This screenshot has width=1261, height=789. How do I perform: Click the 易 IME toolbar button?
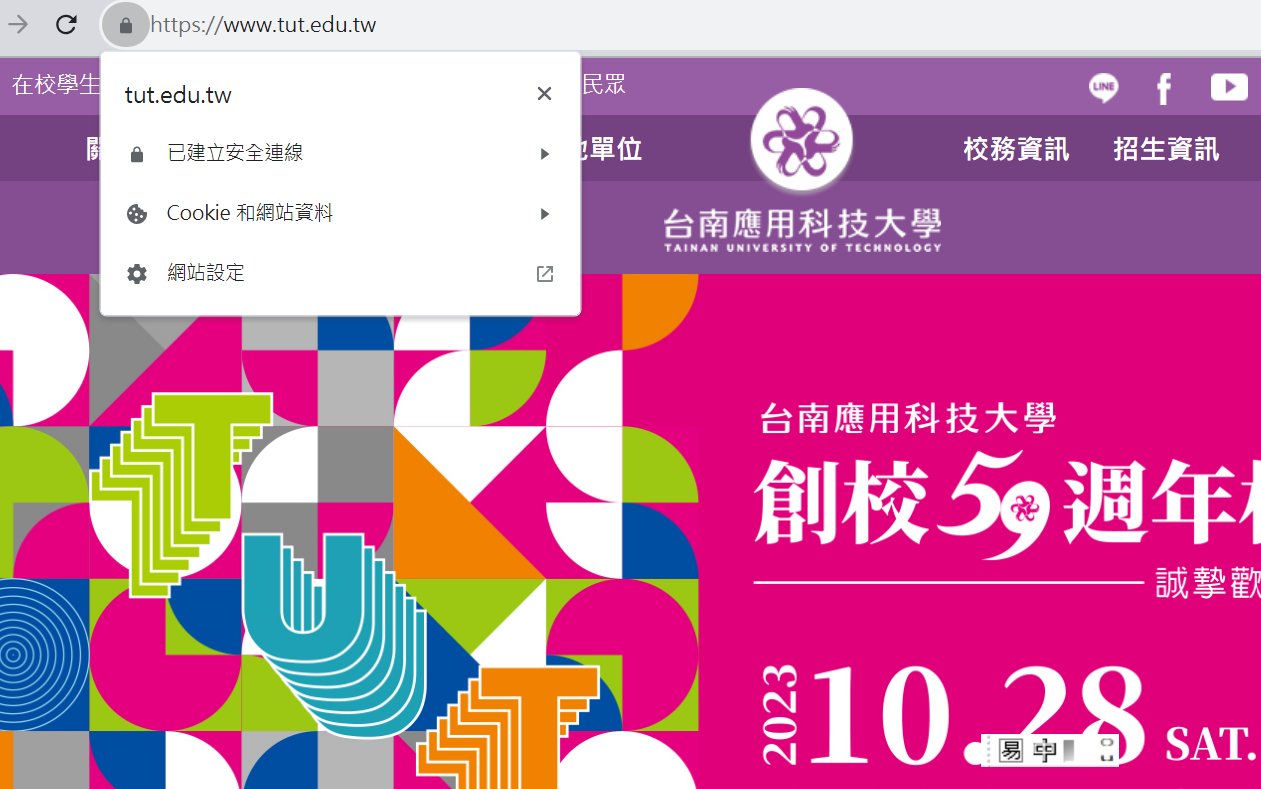pos(1011,750)
